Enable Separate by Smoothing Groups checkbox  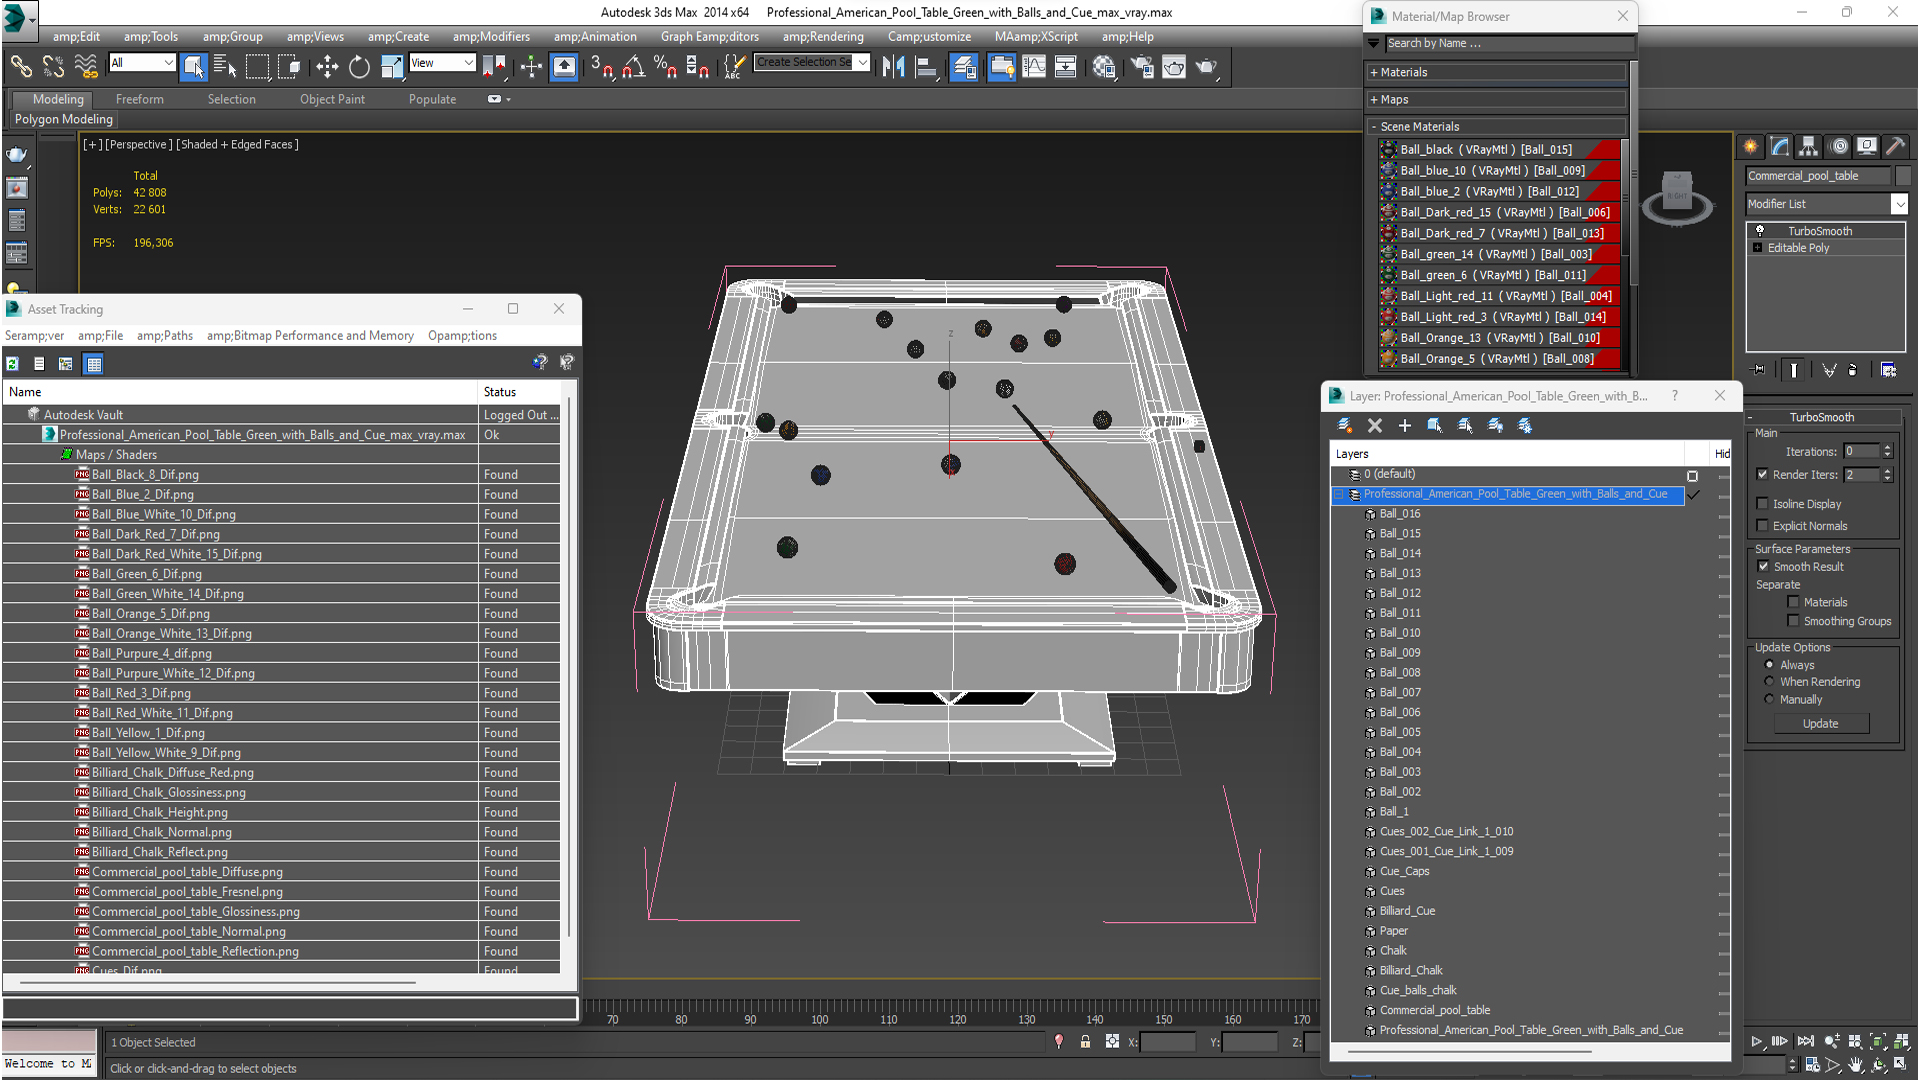click(x=1793, y=621)
